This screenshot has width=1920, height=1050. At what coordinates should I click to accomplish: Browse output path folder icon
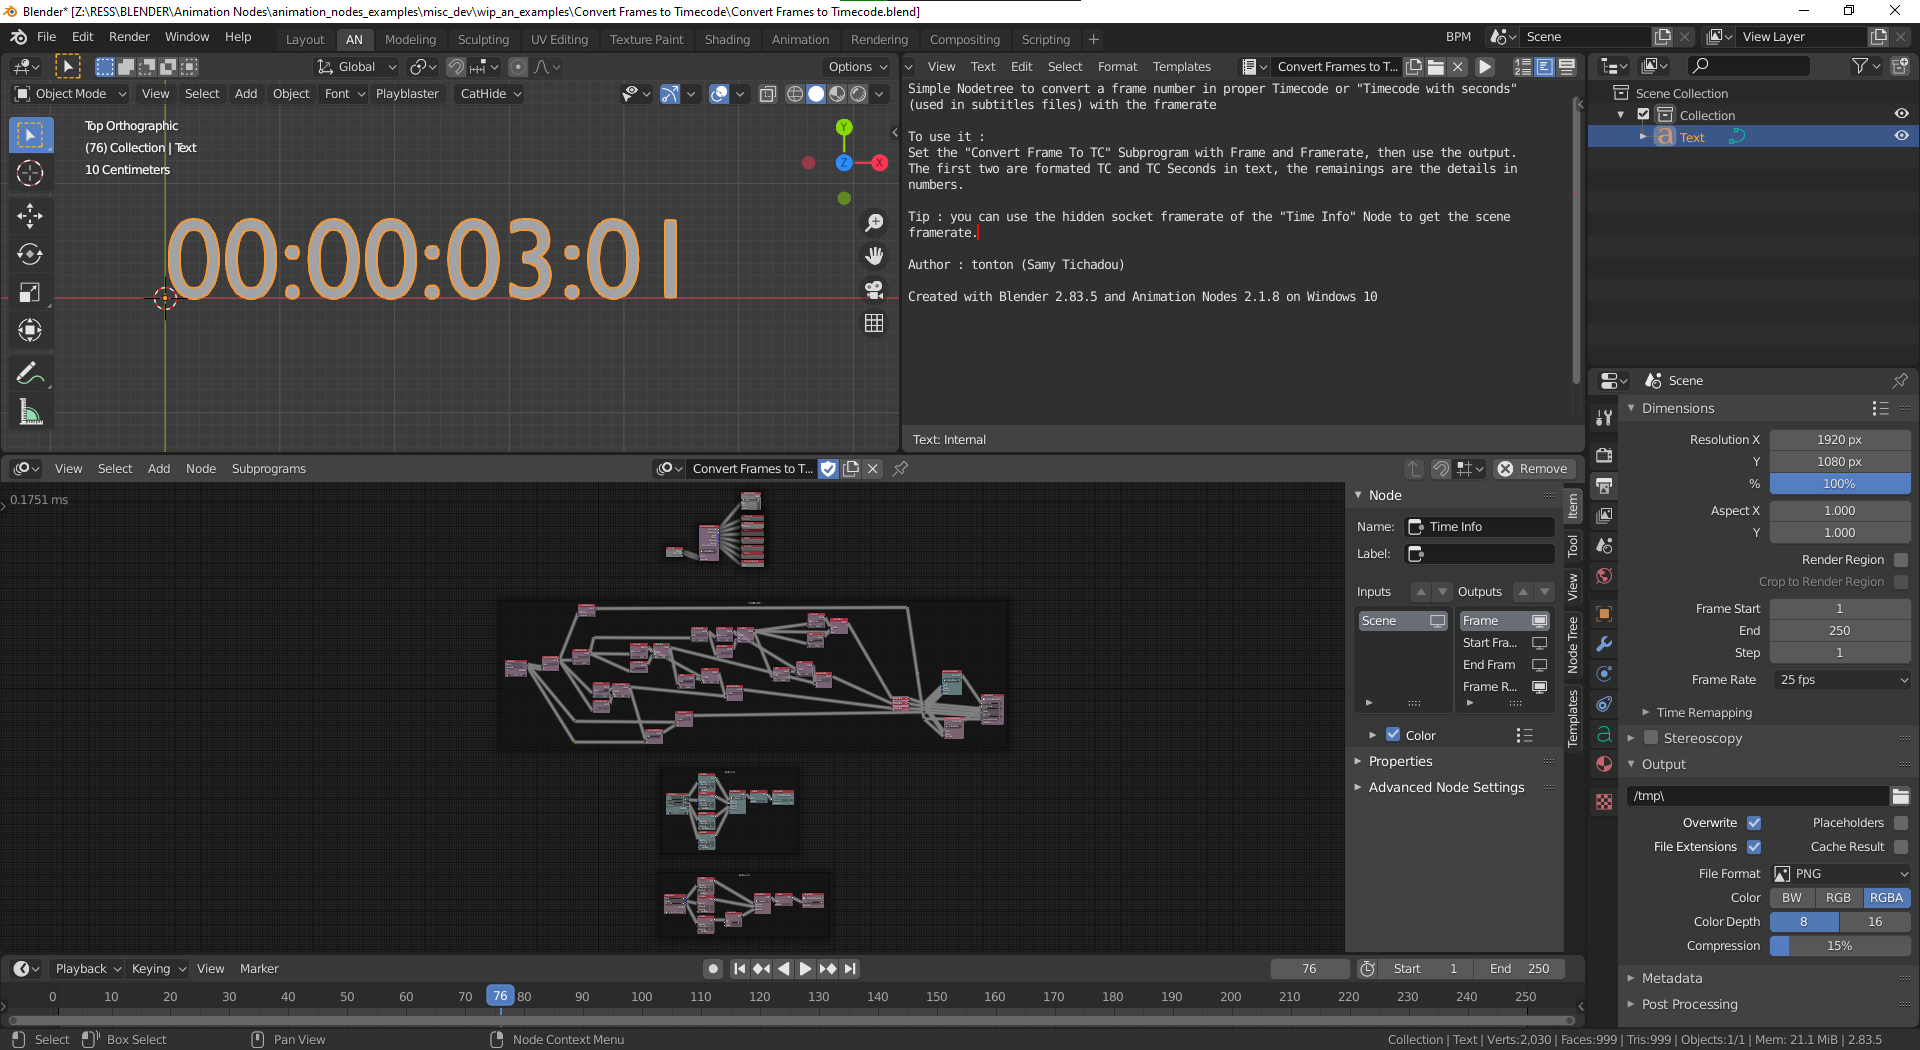[1901, 796]
